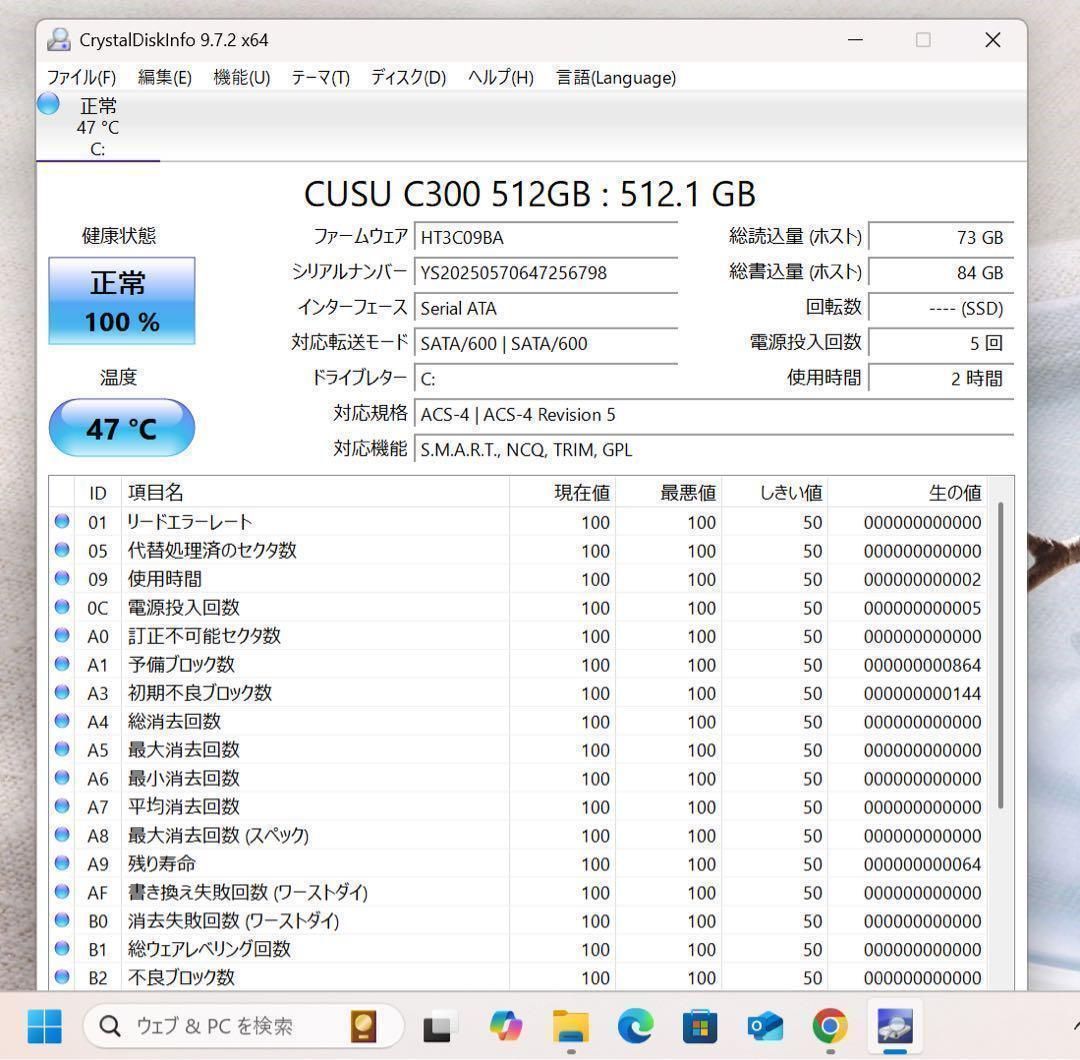
Task: Click the CrystalDiskInfo application icon in title bar
Action: coord(58,39)
